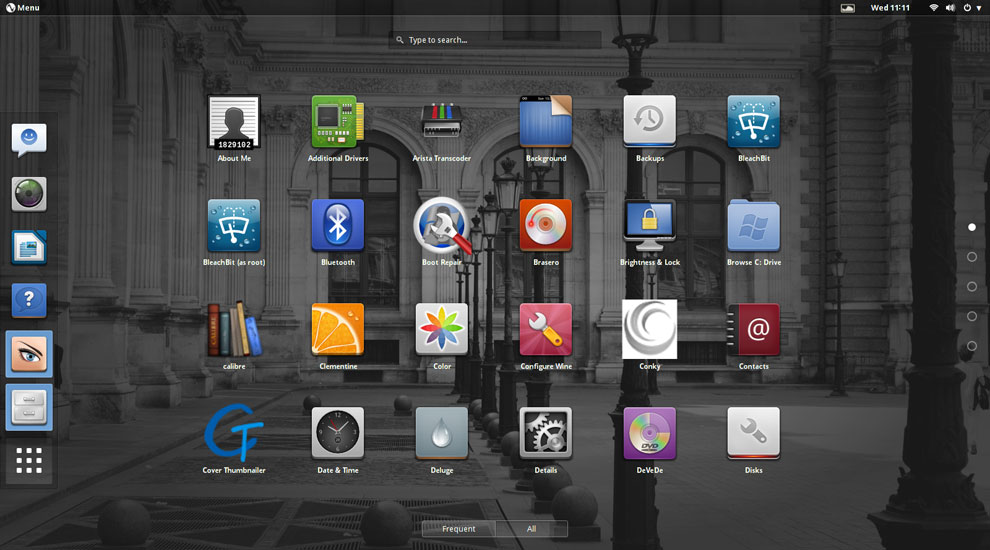Open the chat smiley dock icon
The height and width of the screenshot is (550, 990).
coord(29,140)
